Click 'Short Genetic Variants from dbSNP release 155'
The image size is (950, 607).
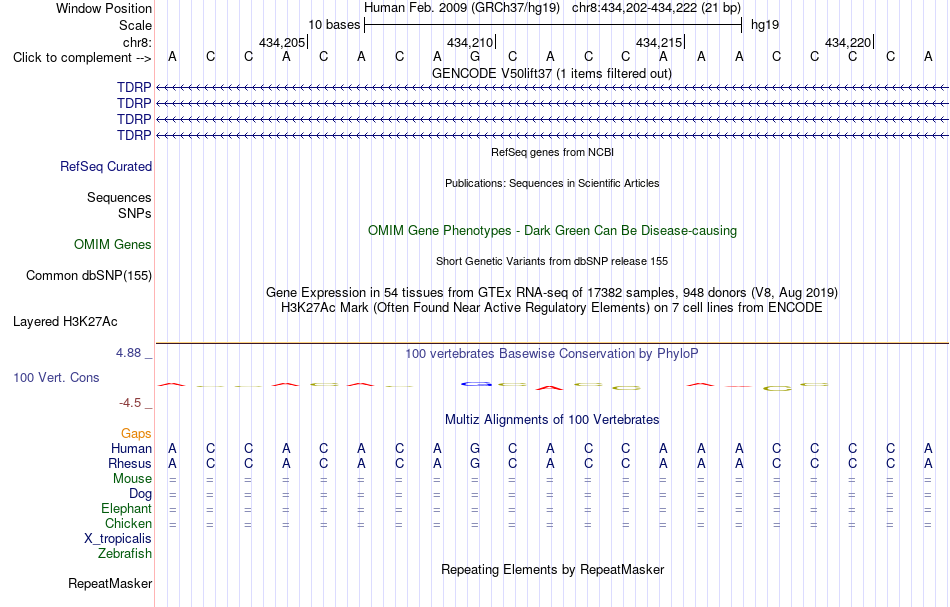(552, 262)
